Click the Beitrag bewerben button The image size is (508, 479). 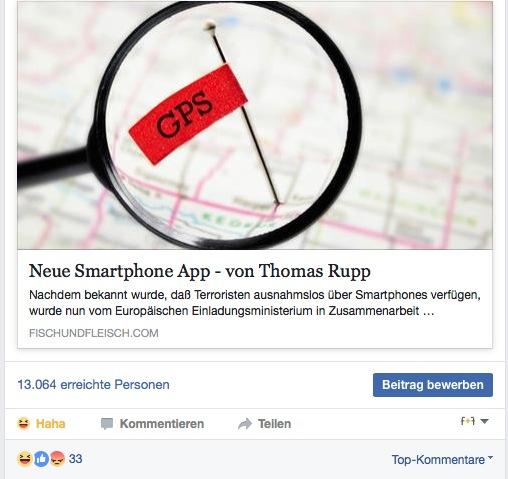(433, 385)
